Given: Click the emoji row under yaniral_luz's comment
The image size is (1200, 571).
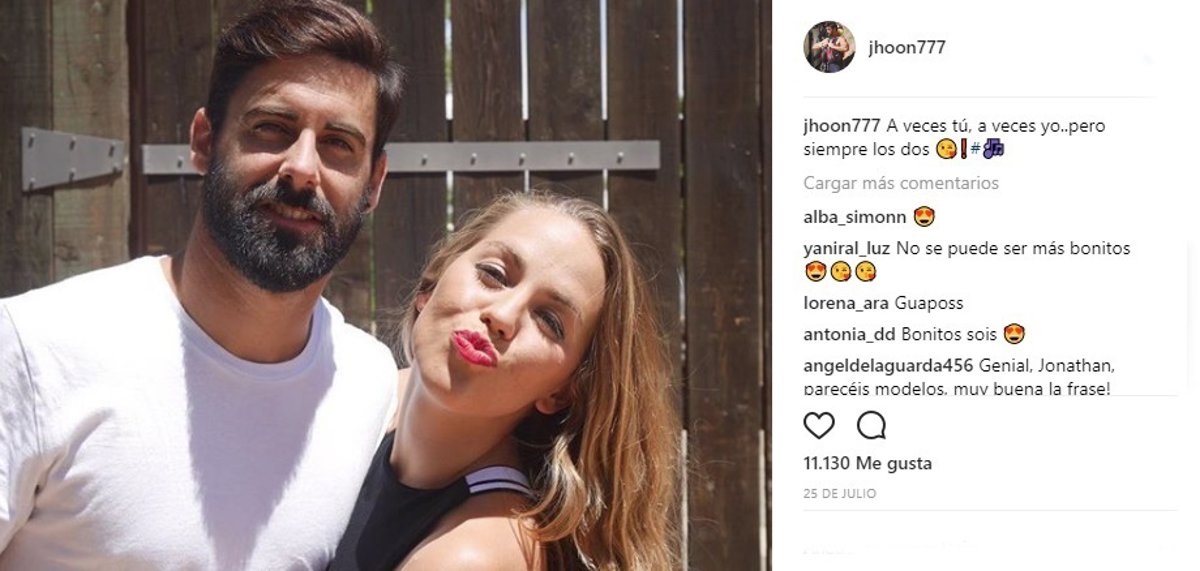Looking at the screenshot, I should (x=840, y=272).
